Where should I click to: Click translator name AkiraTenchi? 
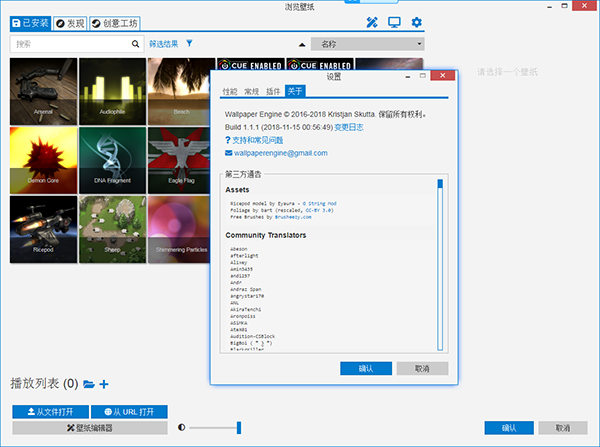pos(245,310)
